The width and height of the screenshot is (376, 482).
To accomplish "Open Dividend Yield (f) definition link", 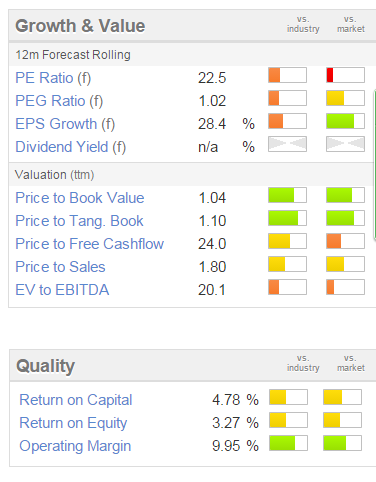I will coord(71,147).
